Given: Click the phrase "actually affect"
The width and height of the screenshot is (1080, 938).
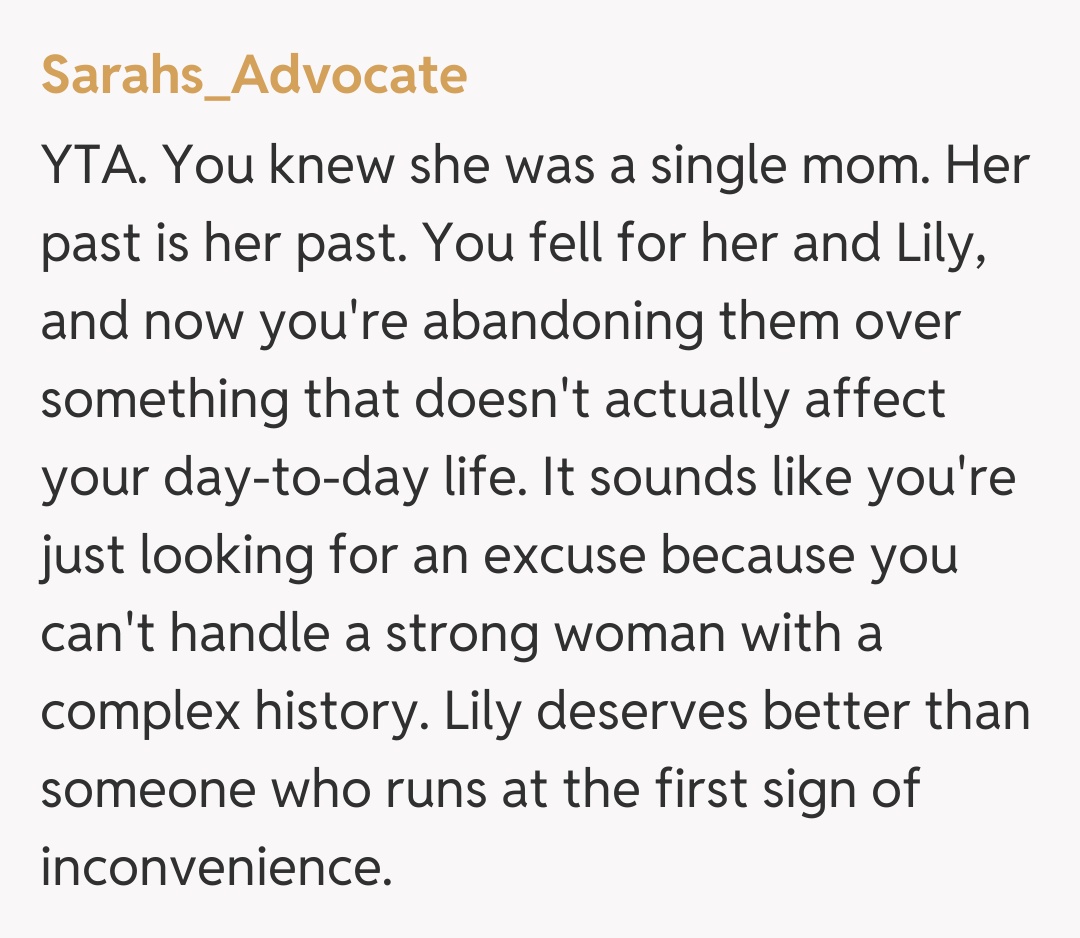Looking at the screenshot, I should click(774, 399).
